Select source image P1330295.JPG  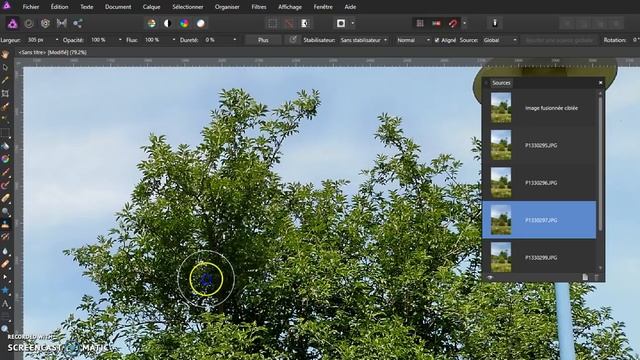point(539,145)
